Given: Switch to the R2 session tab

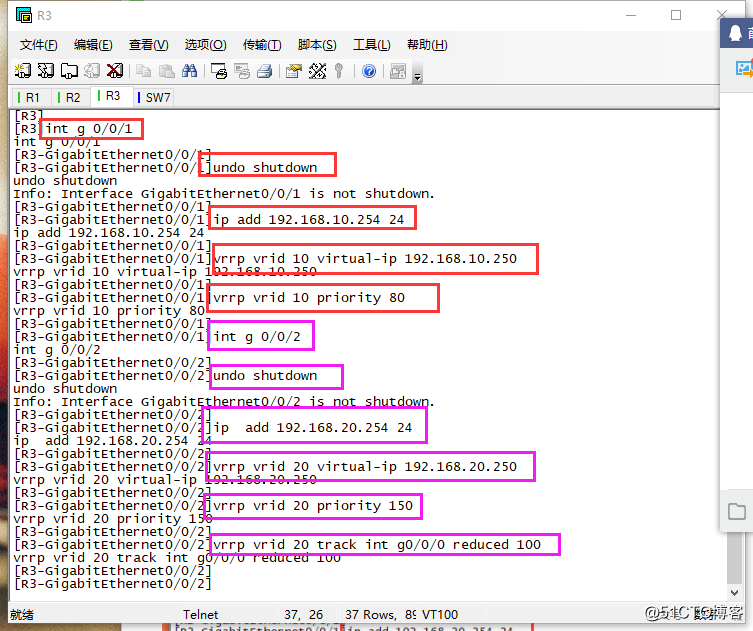Looking at the screenshot, I should pyautogui.click(x=72, y=97).
